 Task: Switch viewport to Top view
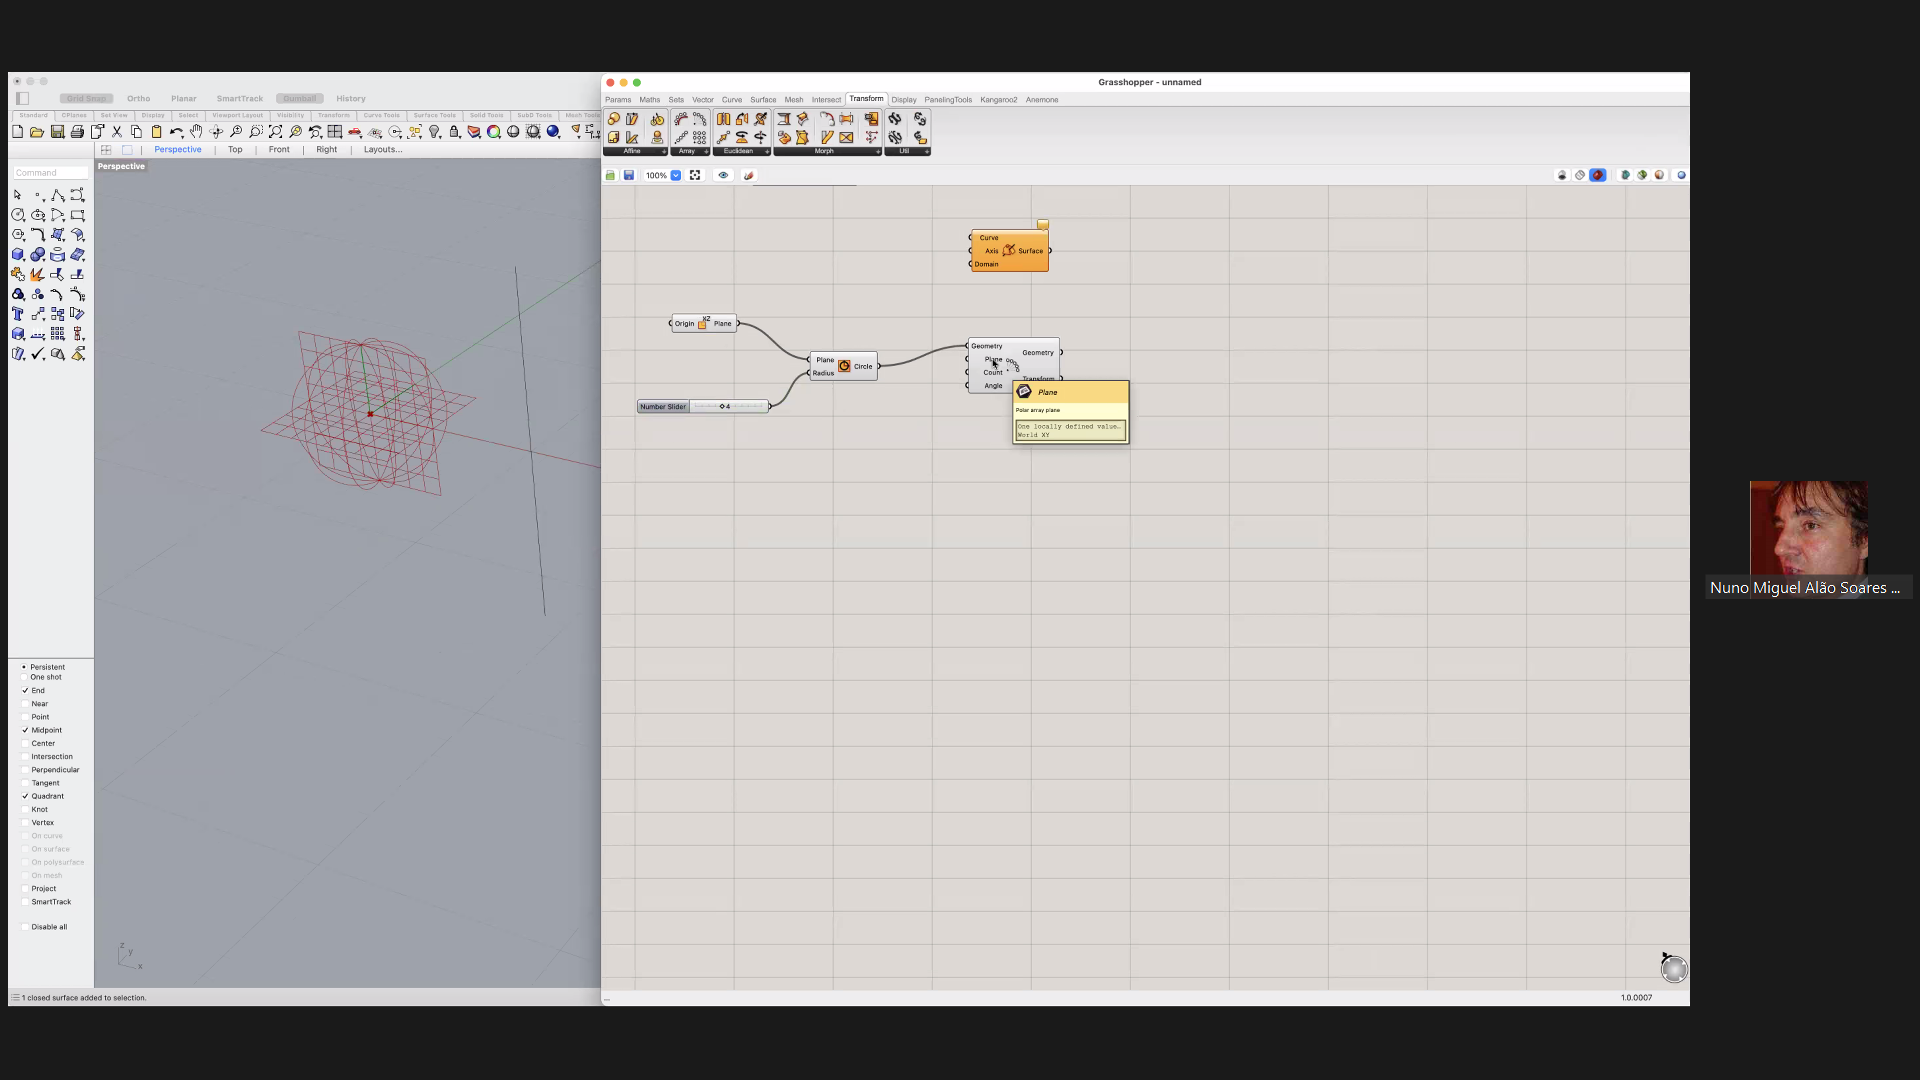[x=235, y=150]
